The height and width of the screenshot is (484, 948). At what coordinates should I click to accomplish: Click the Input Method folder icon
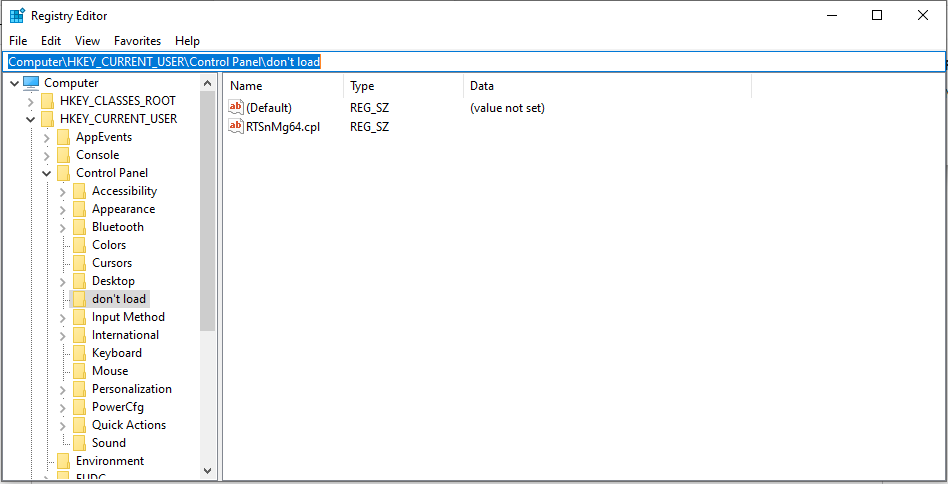79,317
